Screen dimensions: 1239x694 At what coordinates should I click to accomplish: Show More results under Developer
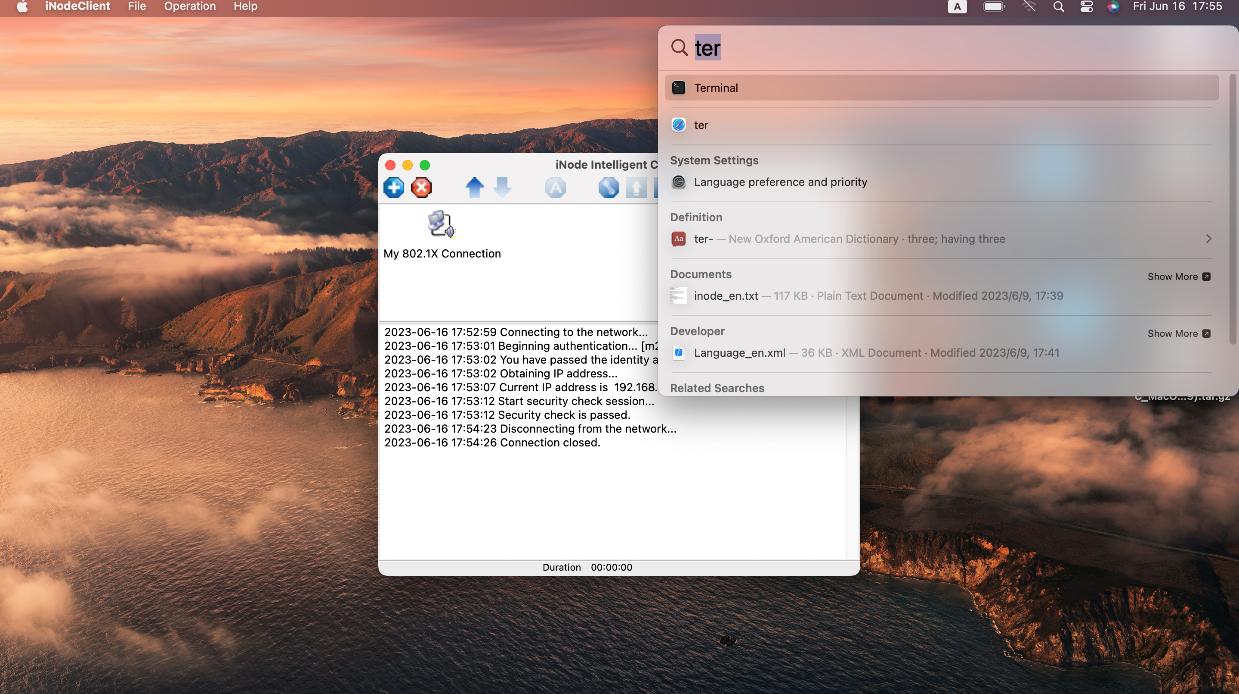coord(1179,334)
